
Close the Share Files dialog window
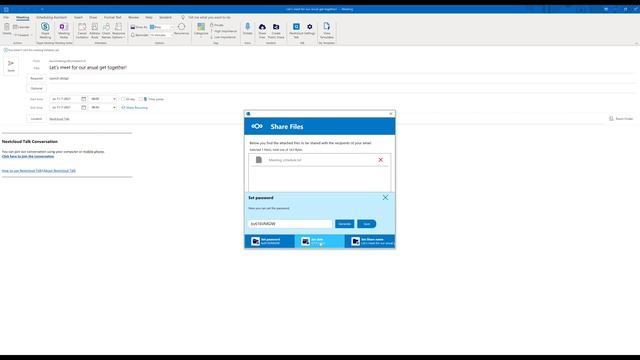[x=391, y=114]
